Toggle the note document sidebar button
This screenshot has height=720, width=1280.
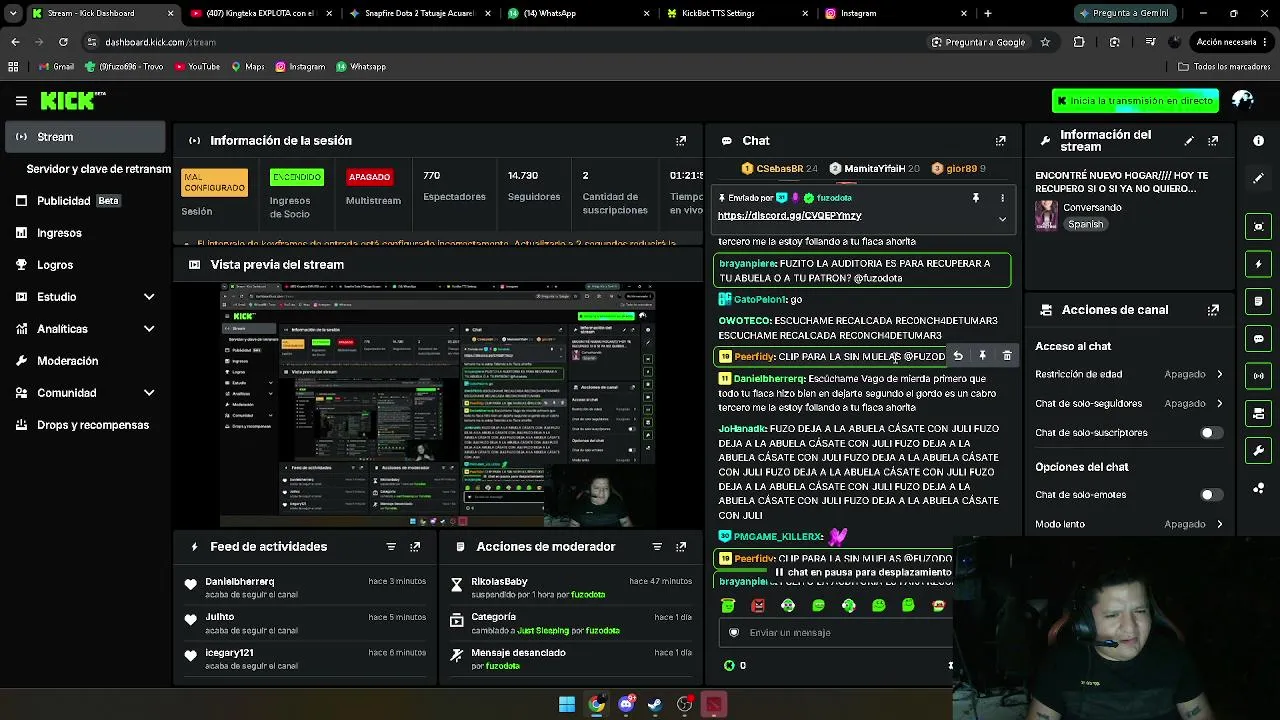click(1259, 301)
